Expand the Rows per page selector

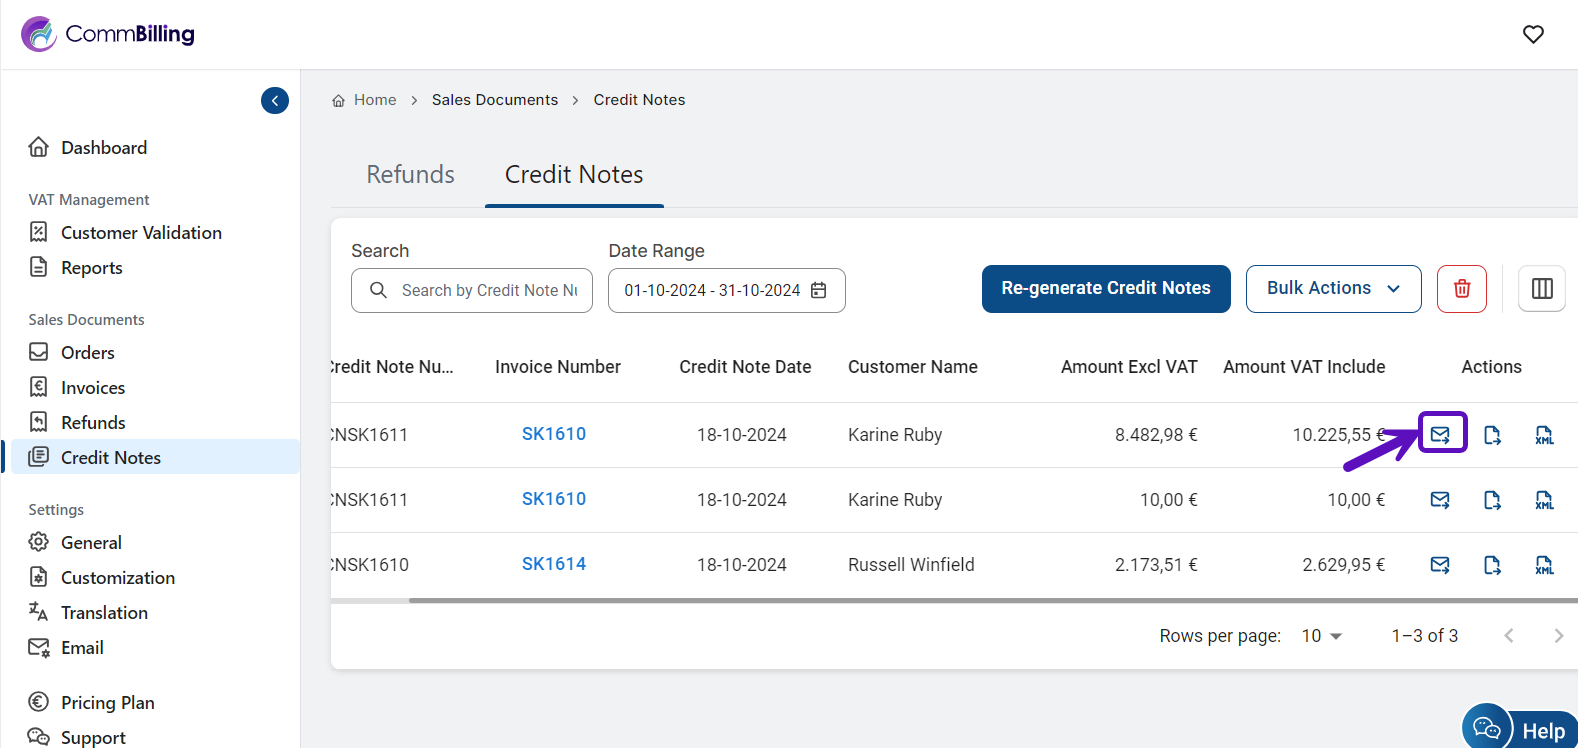tap(1321, 636)
